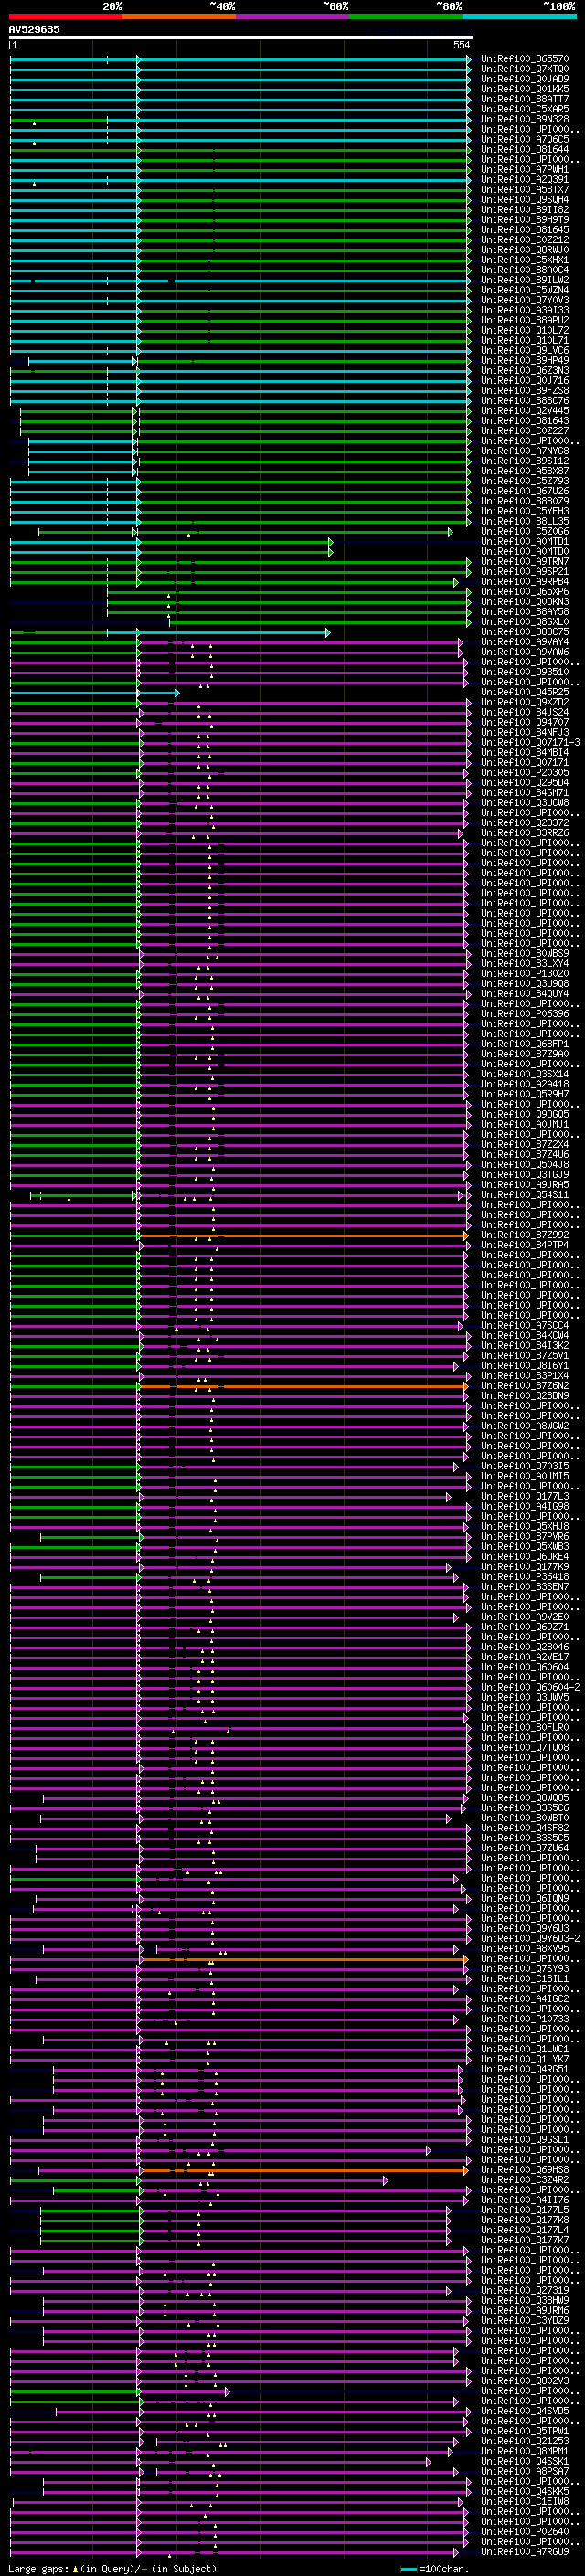Viewport: 585px width, 2576px height.
Task: Open hit UniRef100_B9ILW2
Action: pos(525,280)
